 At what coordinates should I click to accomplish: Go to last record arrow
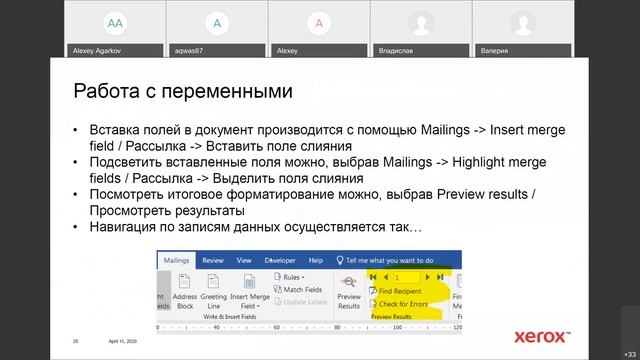440,277
